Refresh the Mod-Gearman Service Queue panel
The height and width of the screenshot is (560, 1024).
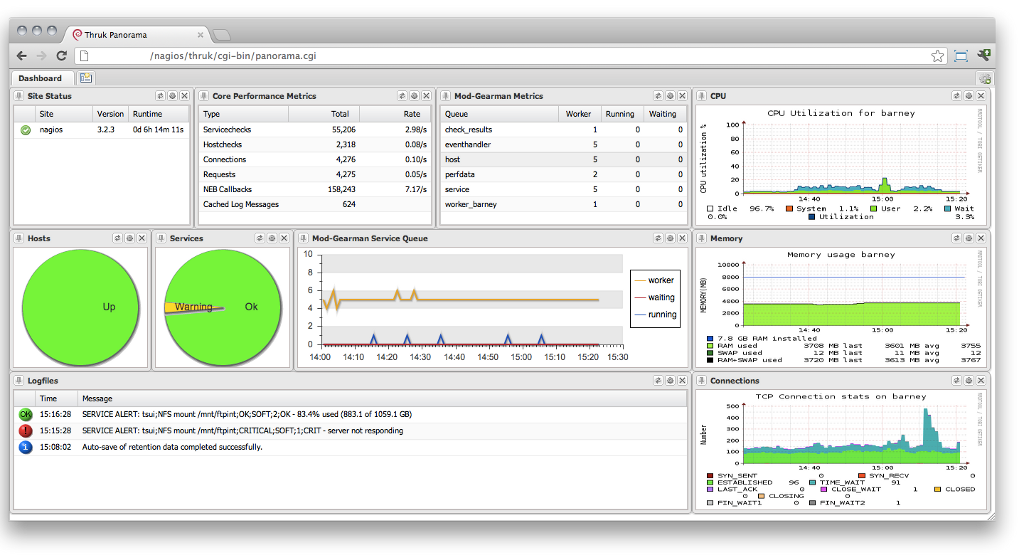point(658,238)
